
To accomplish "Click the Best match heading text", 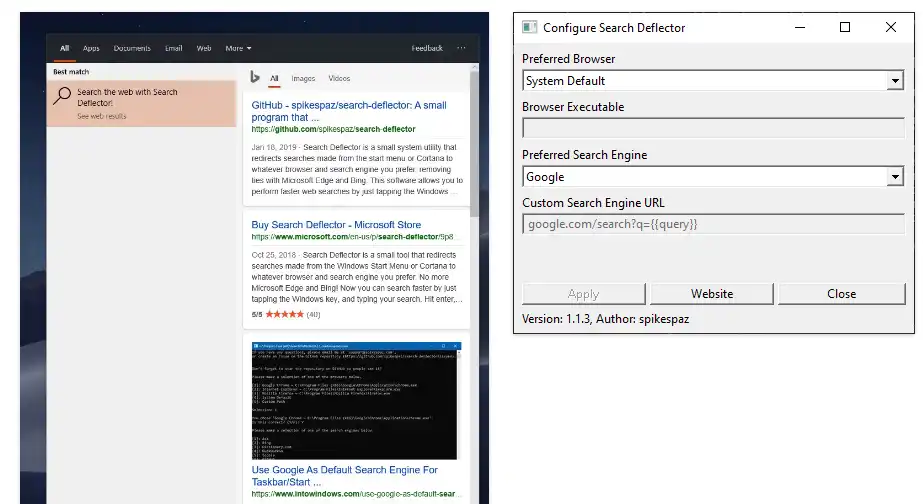I will coord(71,72).
